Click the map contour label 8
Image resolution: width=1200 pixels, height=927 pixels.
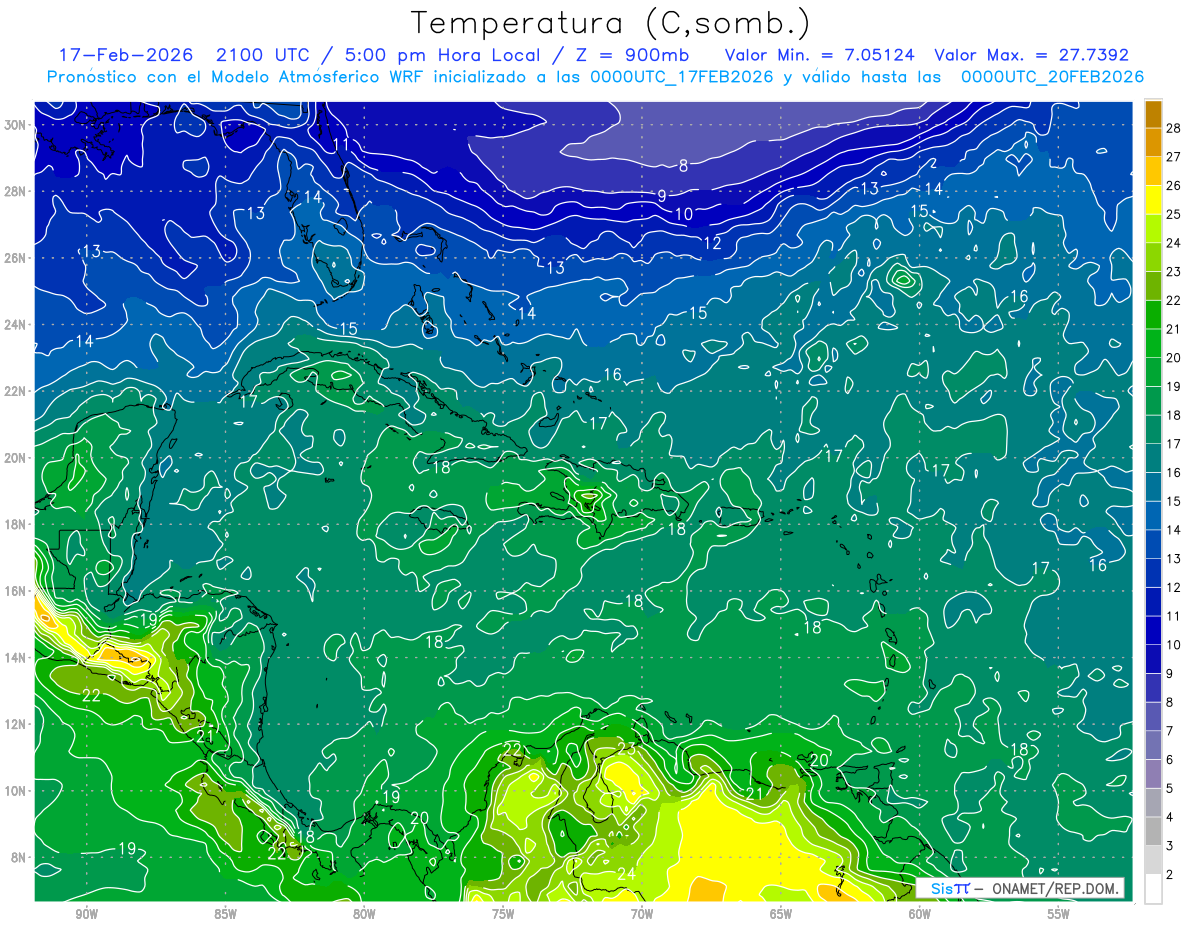tap(684, 166)
